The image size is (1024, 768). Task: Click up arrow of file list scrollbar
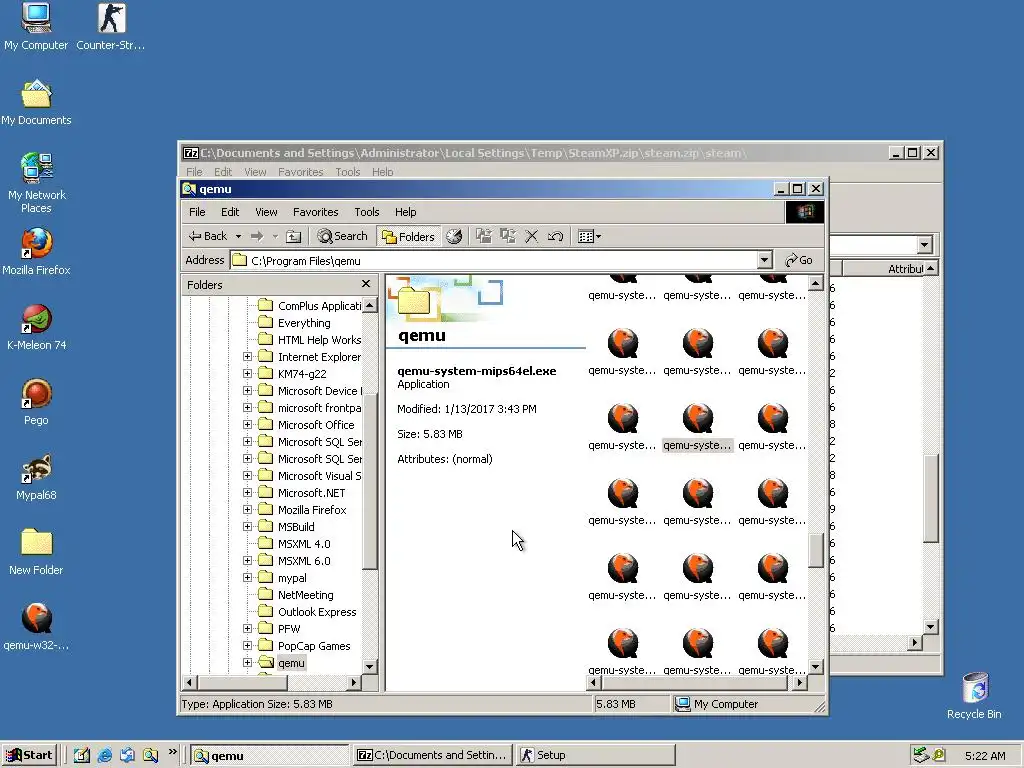[x=815, y=283]
